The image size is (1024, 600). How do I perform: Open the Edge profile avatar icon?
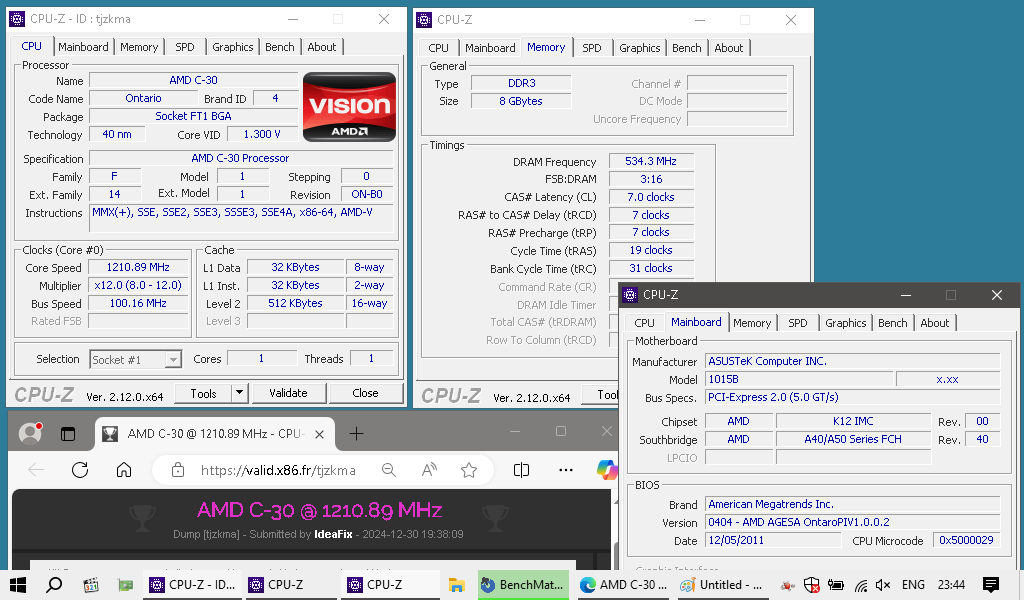30,433
